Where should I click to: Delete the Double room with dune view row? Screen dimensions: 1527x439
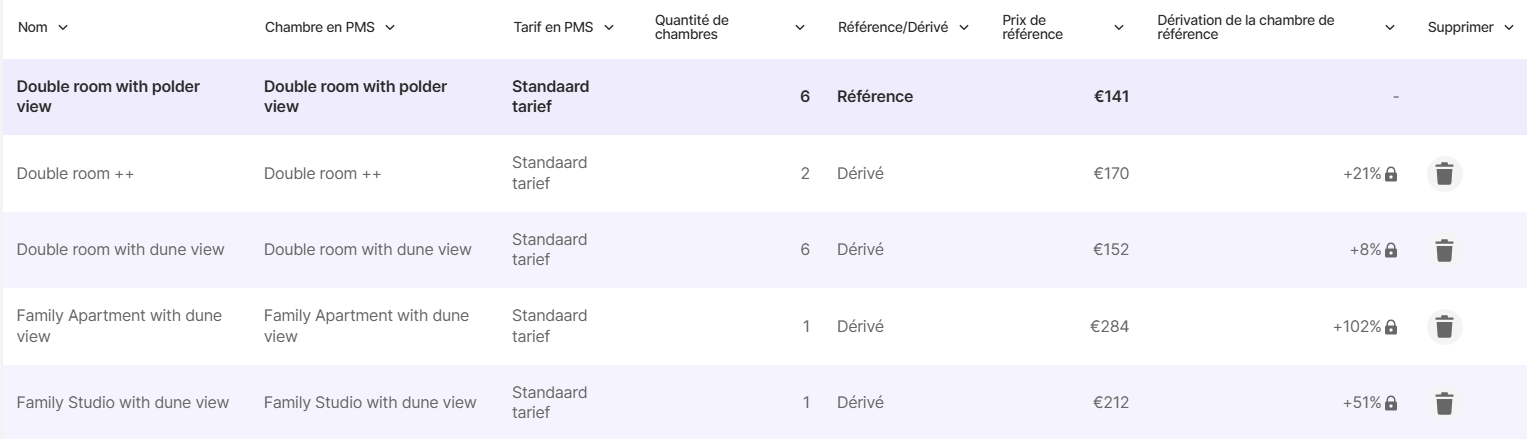(x=1443, y=250)
